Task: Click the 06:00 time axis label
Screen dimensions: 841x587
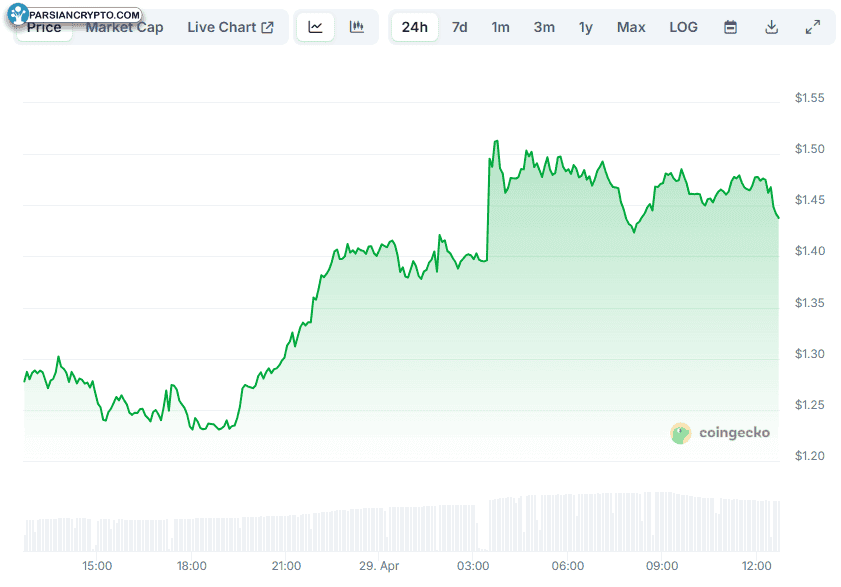Action: click(x=568, y=566)
